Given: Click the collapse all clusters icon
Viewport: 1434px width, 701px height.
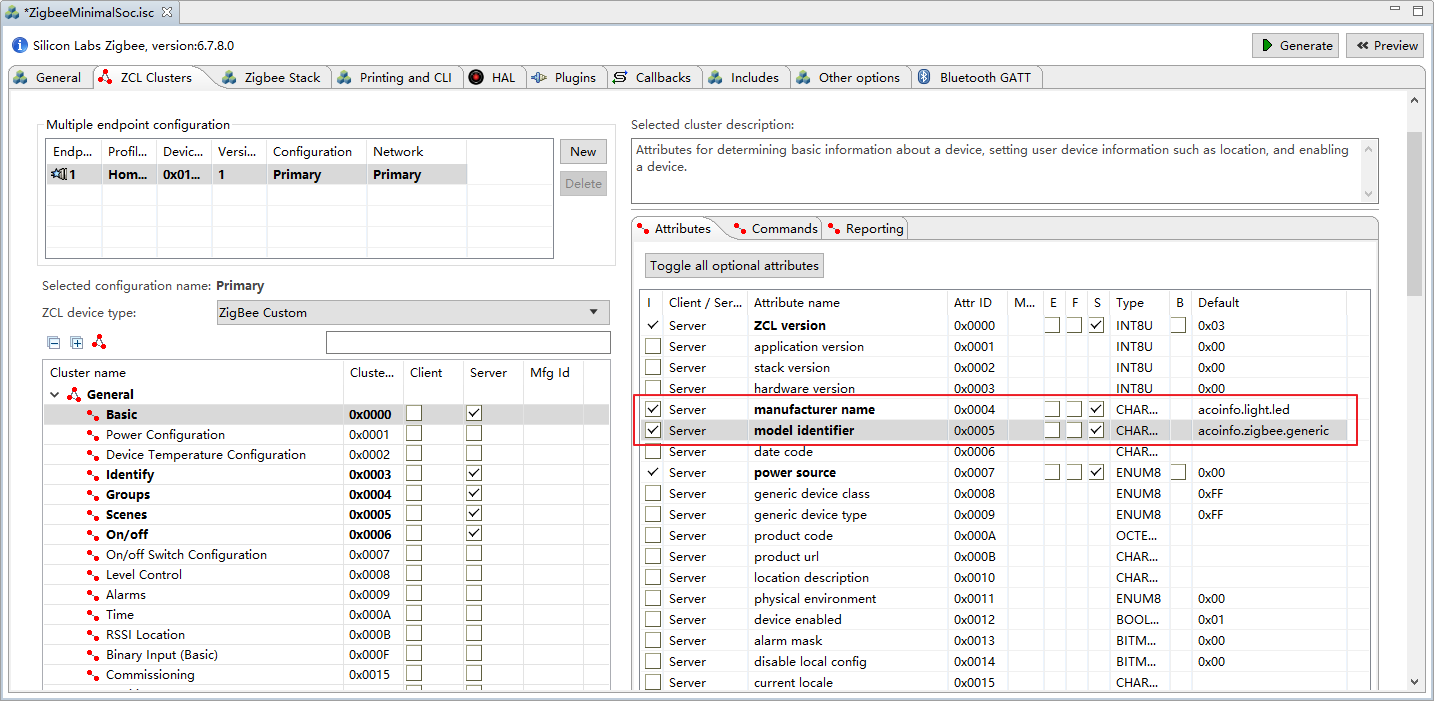Looking at the screenshot, I should [54, 343].
